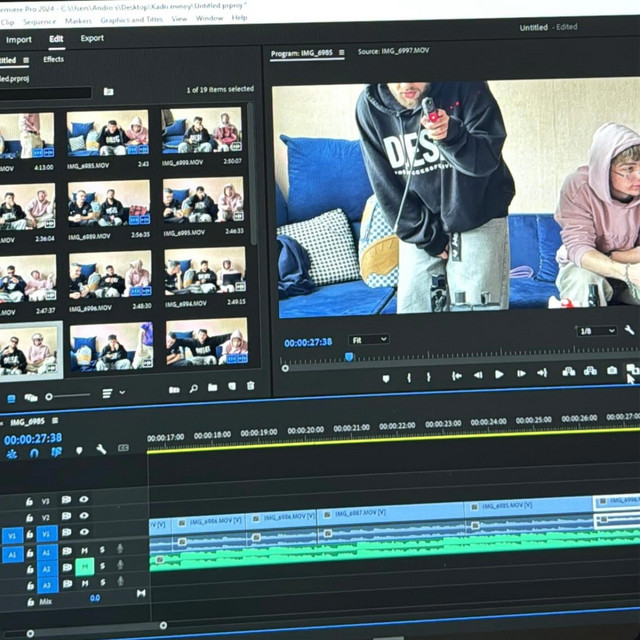This screenshot has height=640, width=640.
Task: Export a frame with the camera icon
Action: pos(612,370)
